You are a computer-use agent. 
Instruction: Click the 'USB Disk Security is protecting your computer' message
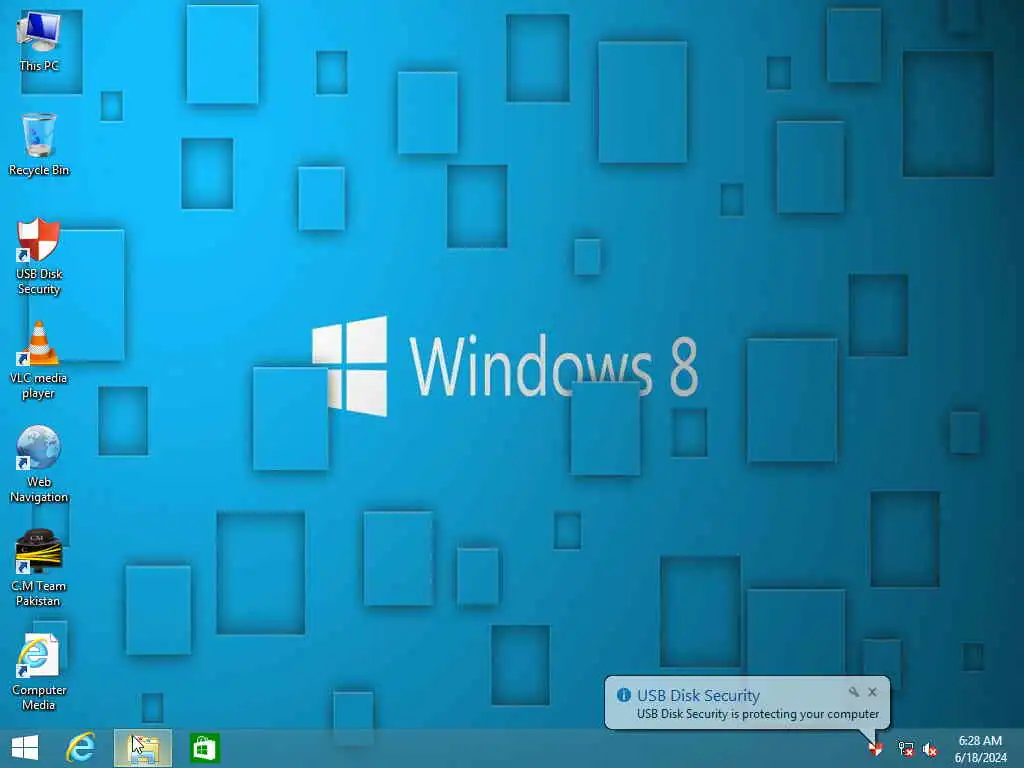tap(758, 714)
